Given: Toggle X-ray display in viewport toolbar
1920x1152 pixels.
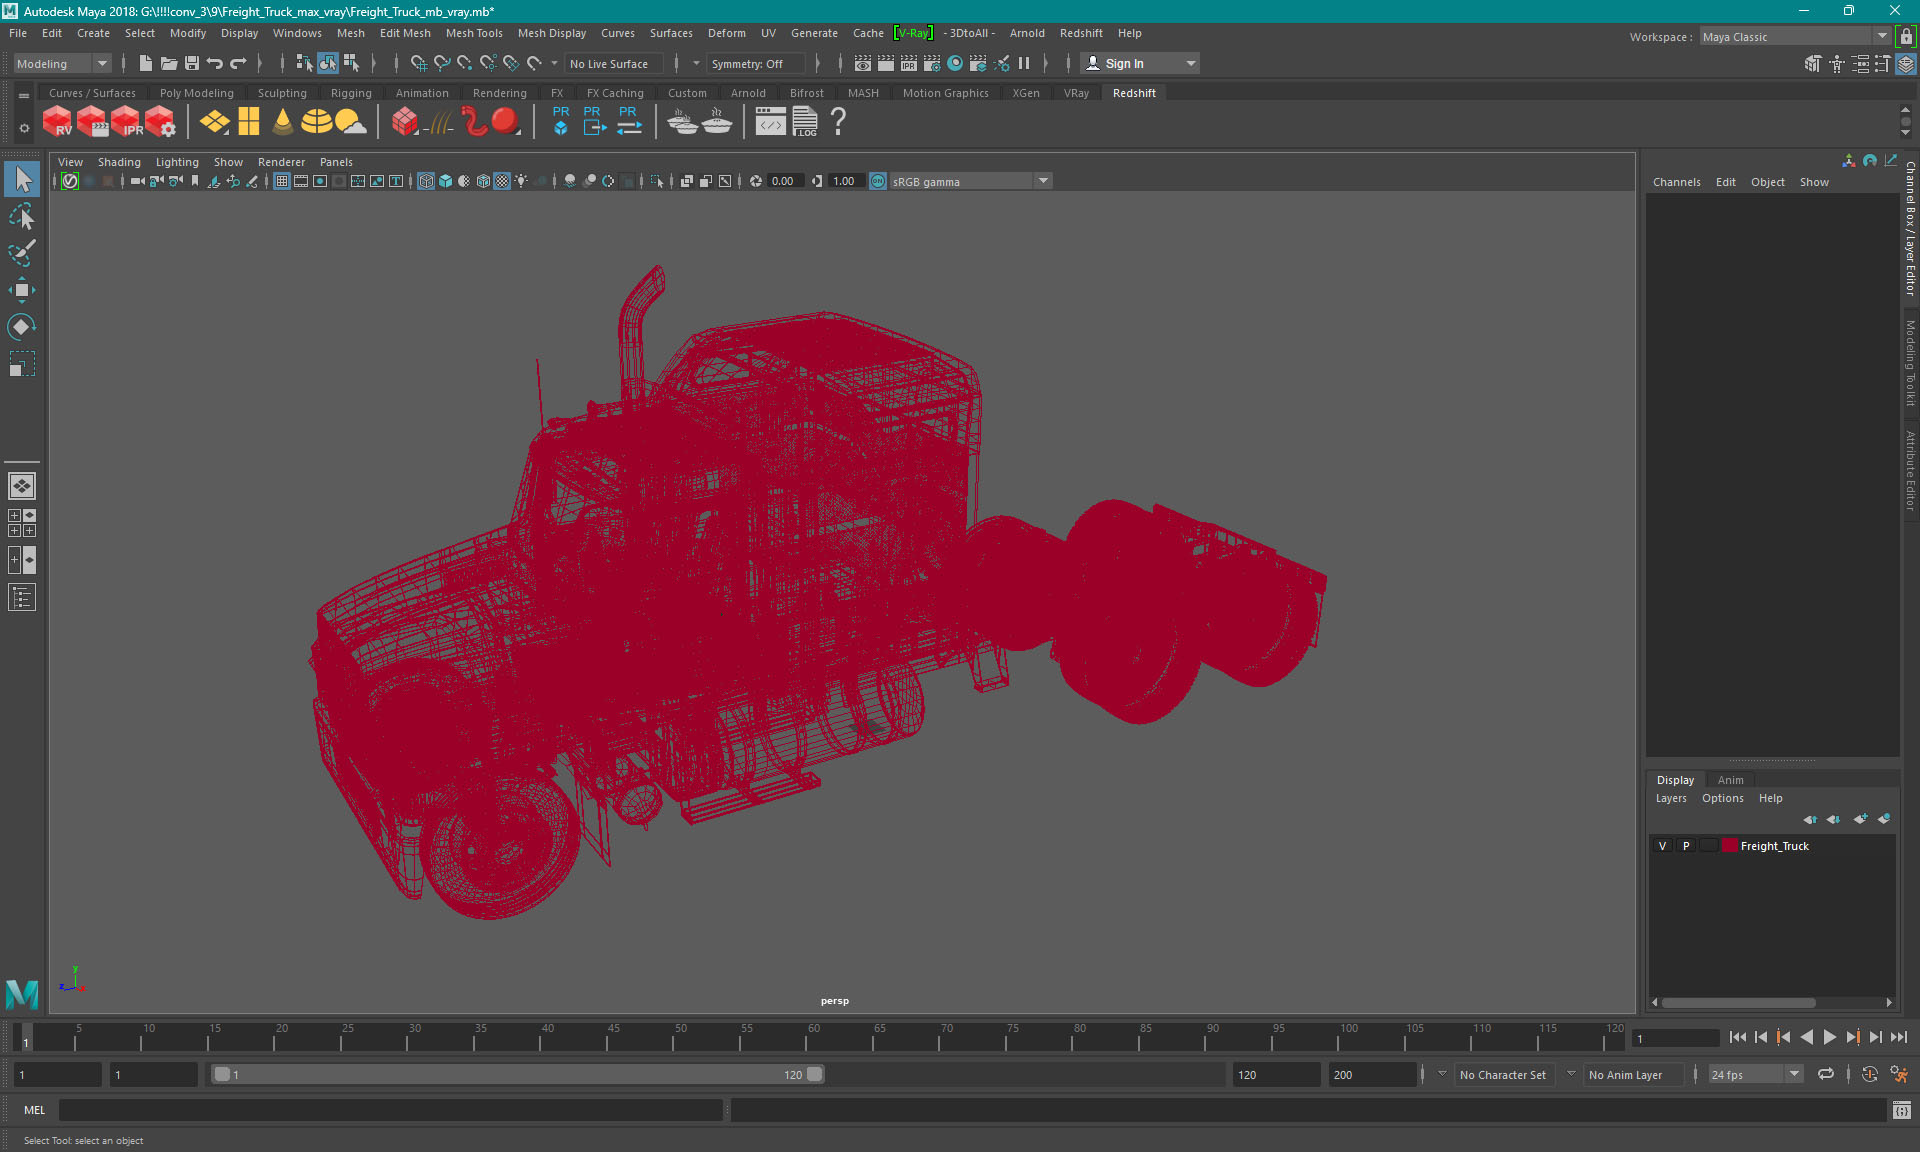Looking at the screenshot, I should pos(686,181).
